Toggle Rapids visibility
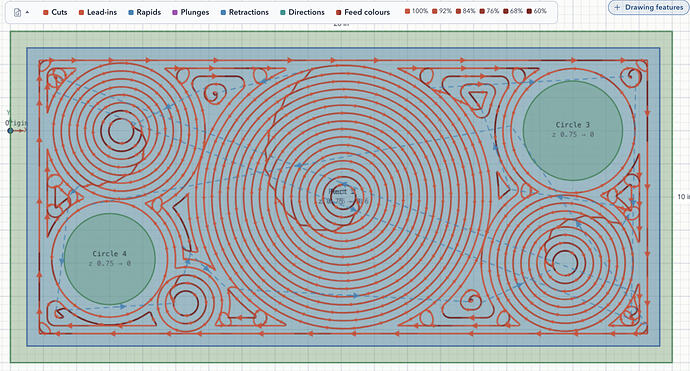The image size is (690, 371). (x=144, y=12)
